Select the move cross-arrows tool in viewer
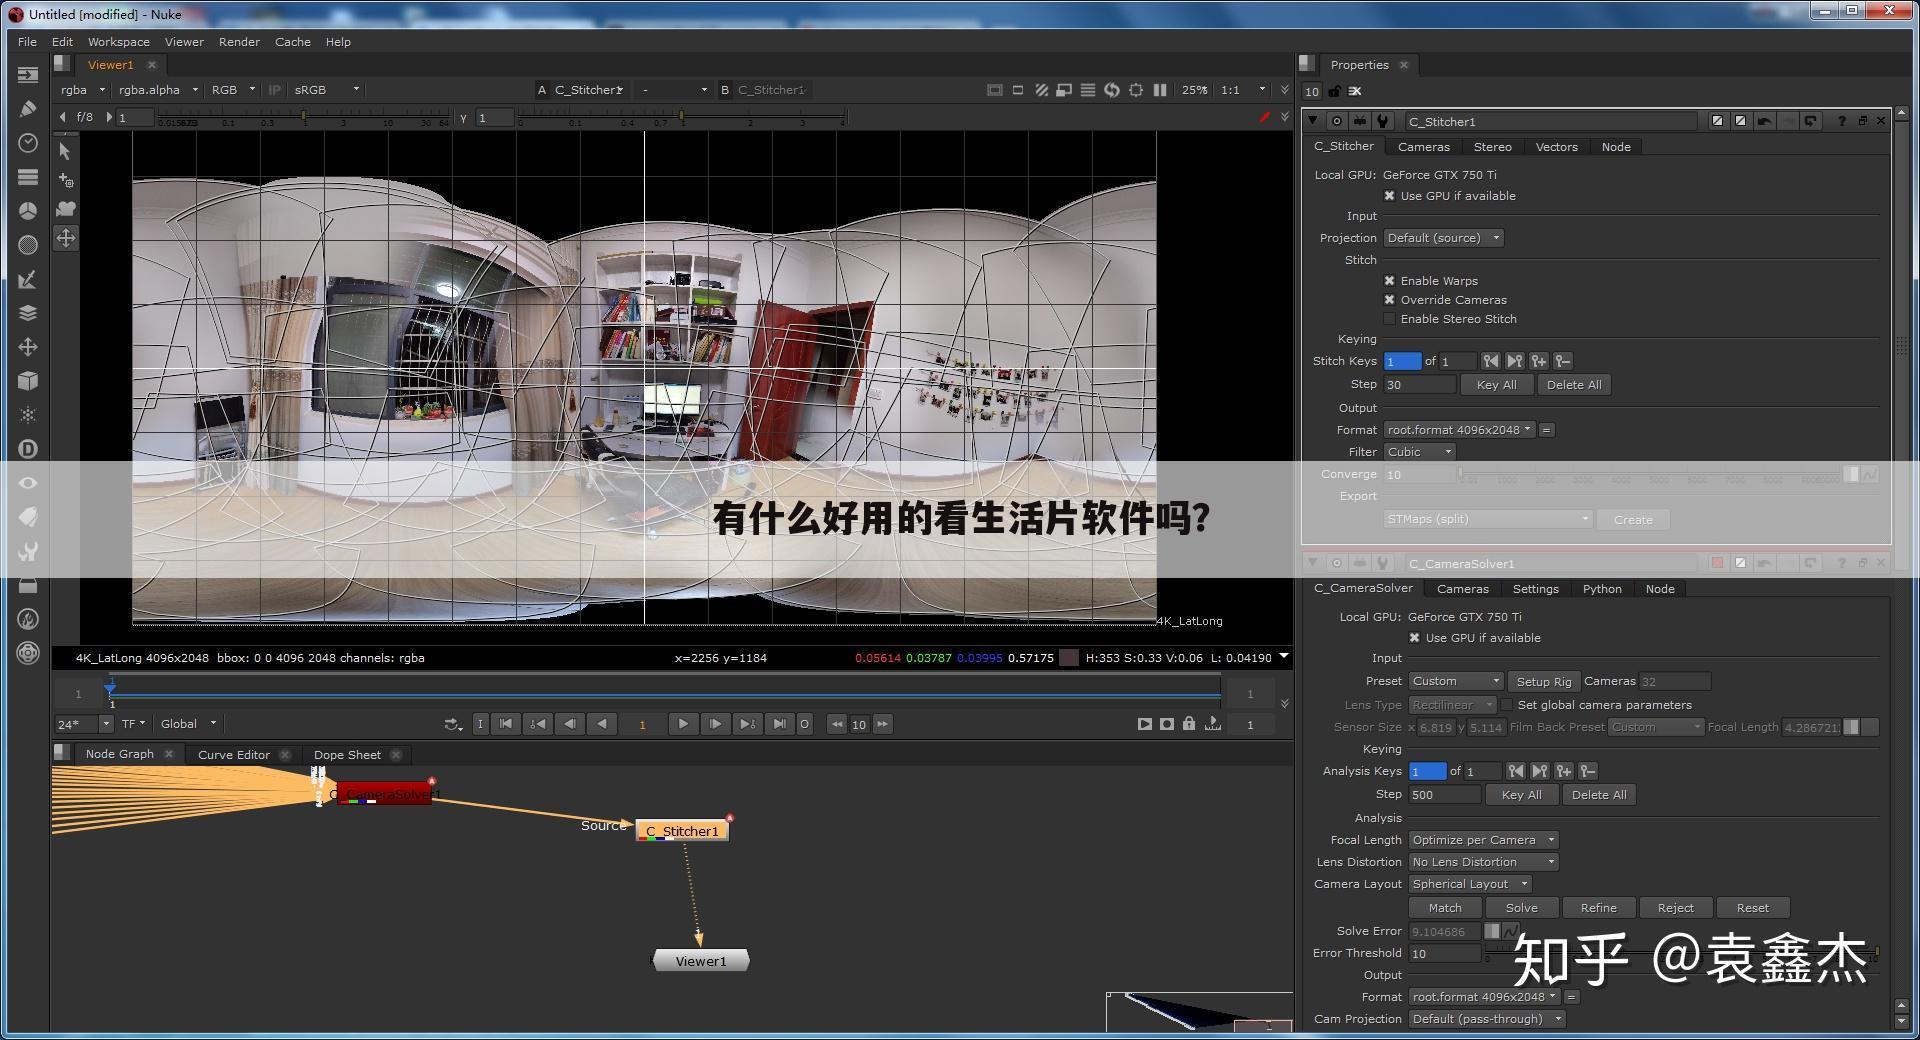1920x1040 pixels. (x=65, y=238)
